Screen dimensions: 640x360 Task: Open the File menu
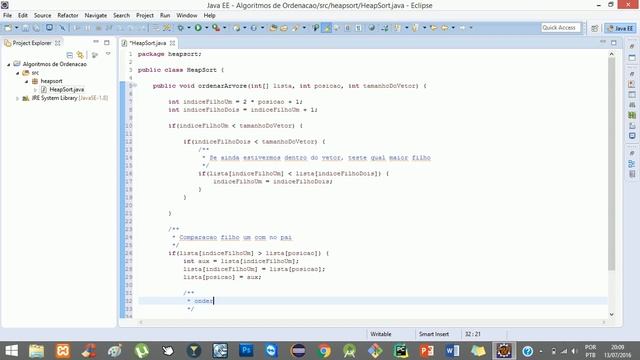(x=7, y=16)
